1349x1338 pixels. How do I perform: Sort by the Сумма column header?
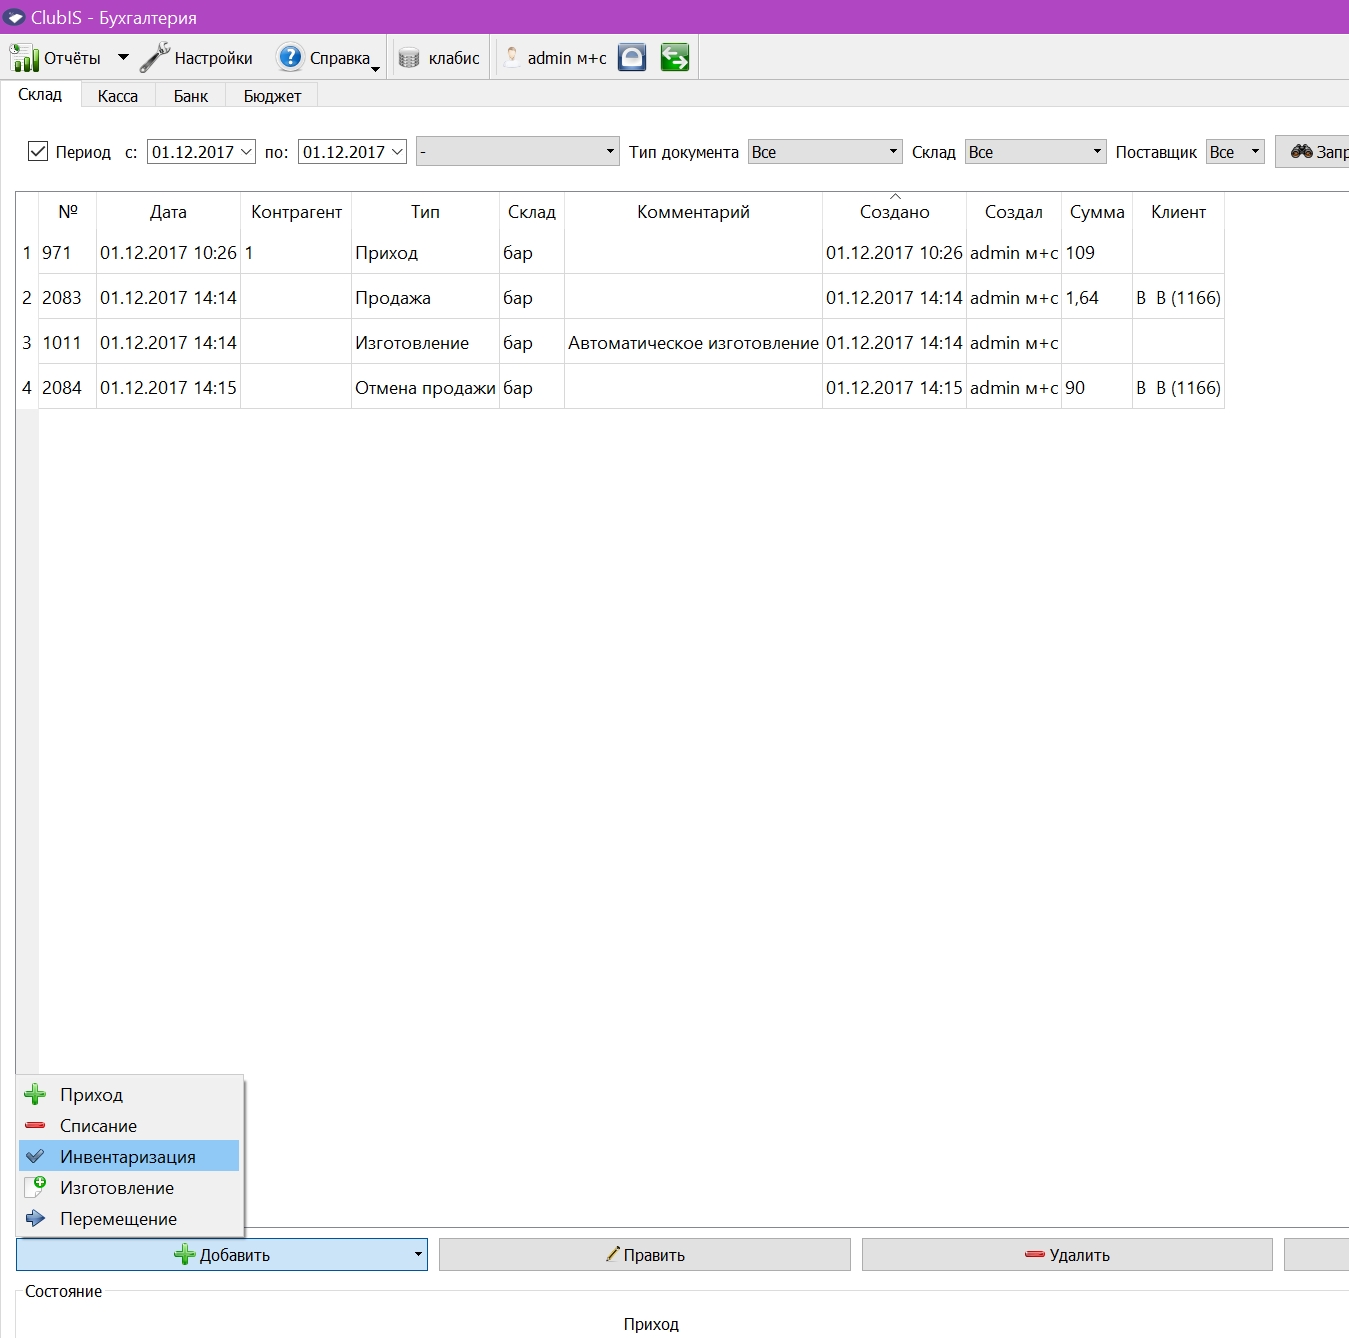1097,211
